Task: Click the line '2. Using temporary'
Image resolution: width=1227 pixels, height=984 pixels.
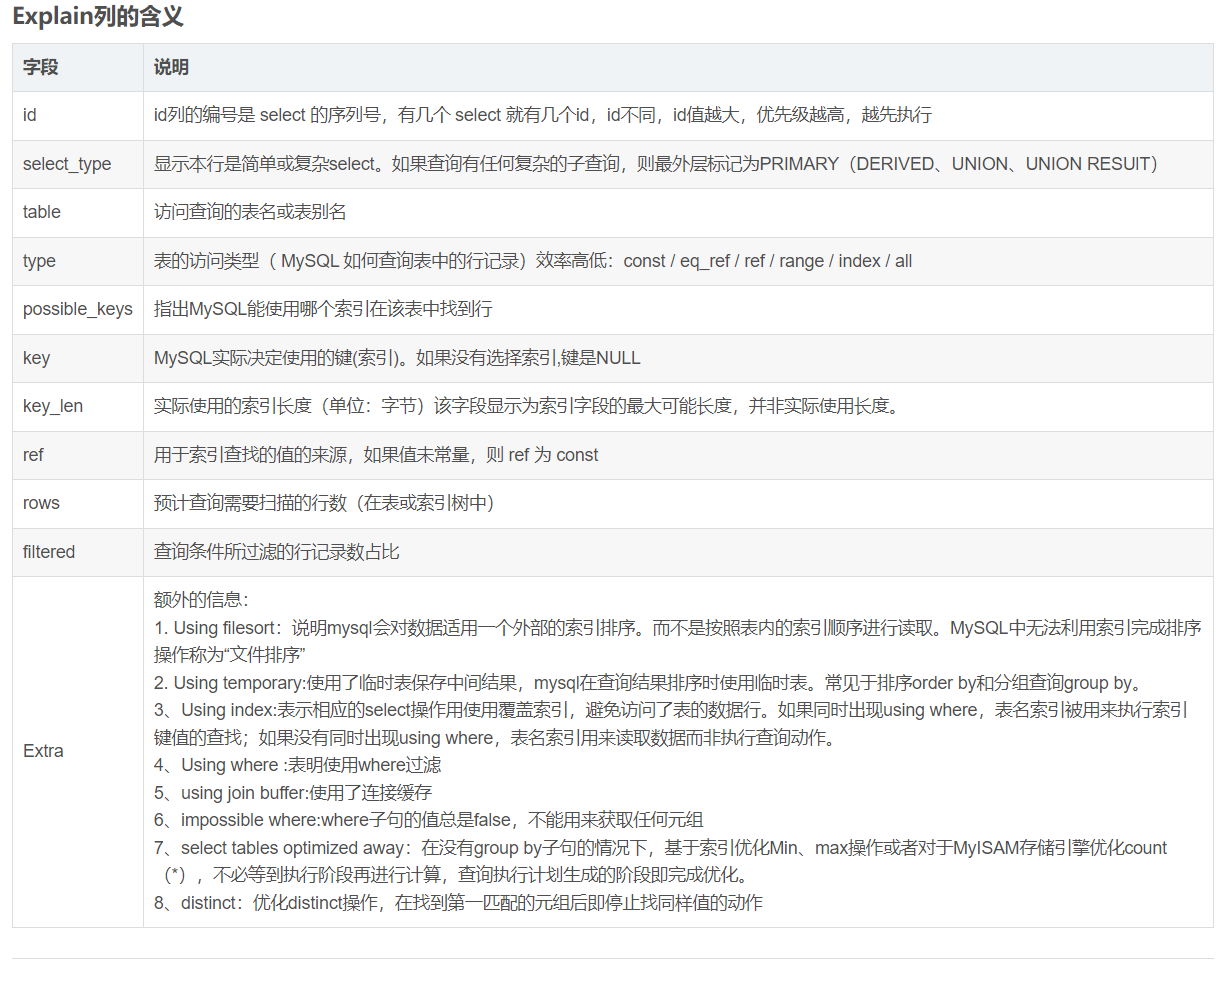Action: coord(648,683)
